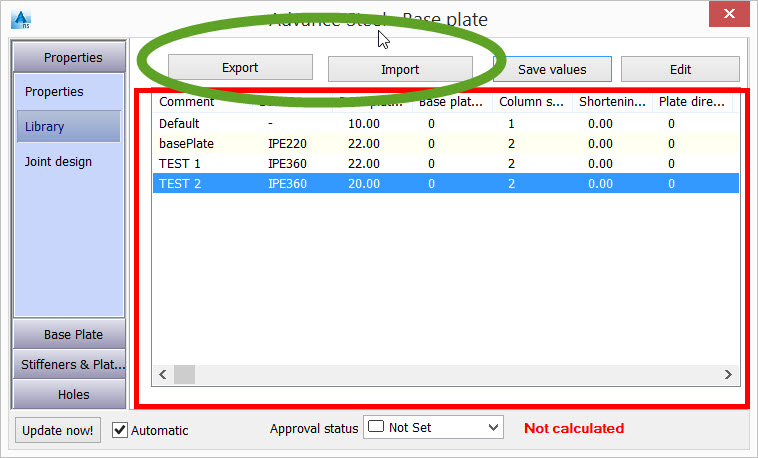Click the Export button
This screenshot has width=758, height=458.
click(240, 67)
